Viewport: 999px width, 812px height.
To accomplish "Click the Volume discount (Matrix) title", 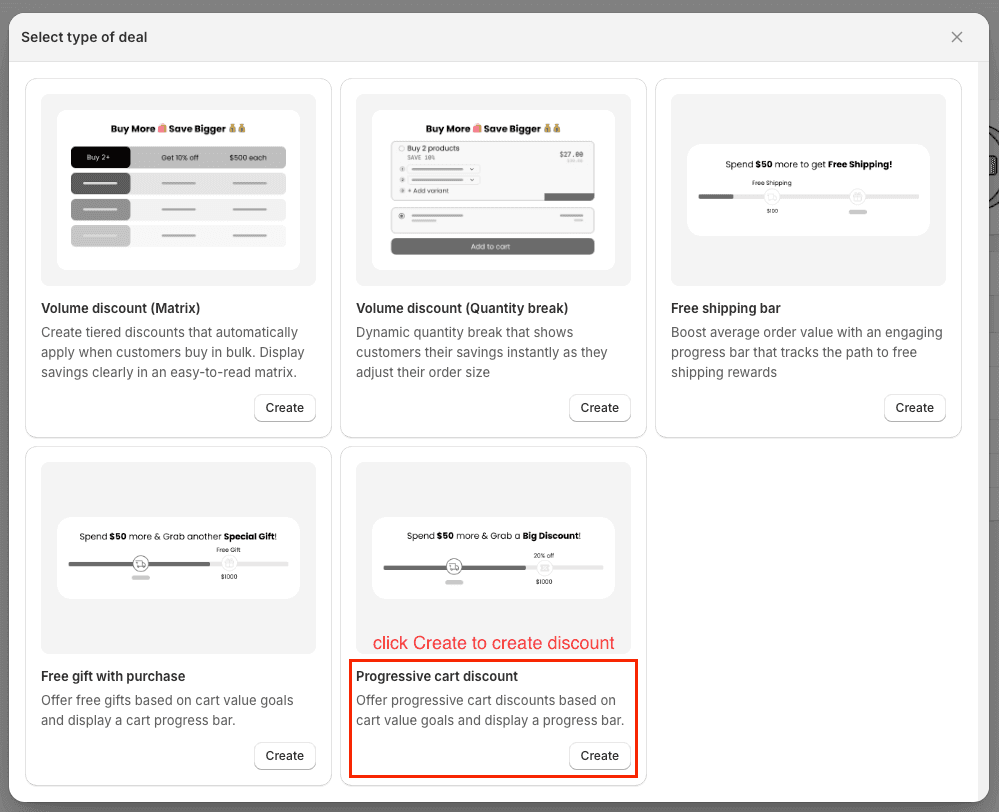I will (x=120, y=308).
